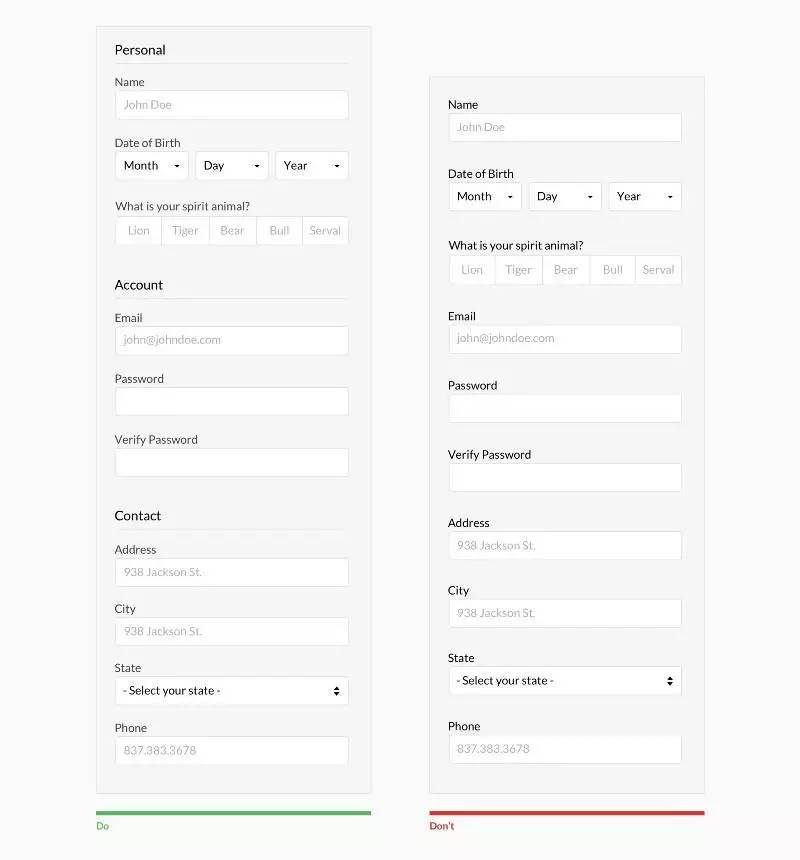Image resolution: width=800 pixels, height=860 pixels.
Task: Open the Month dropdown in the right form
Action: (x=485, y=196)
